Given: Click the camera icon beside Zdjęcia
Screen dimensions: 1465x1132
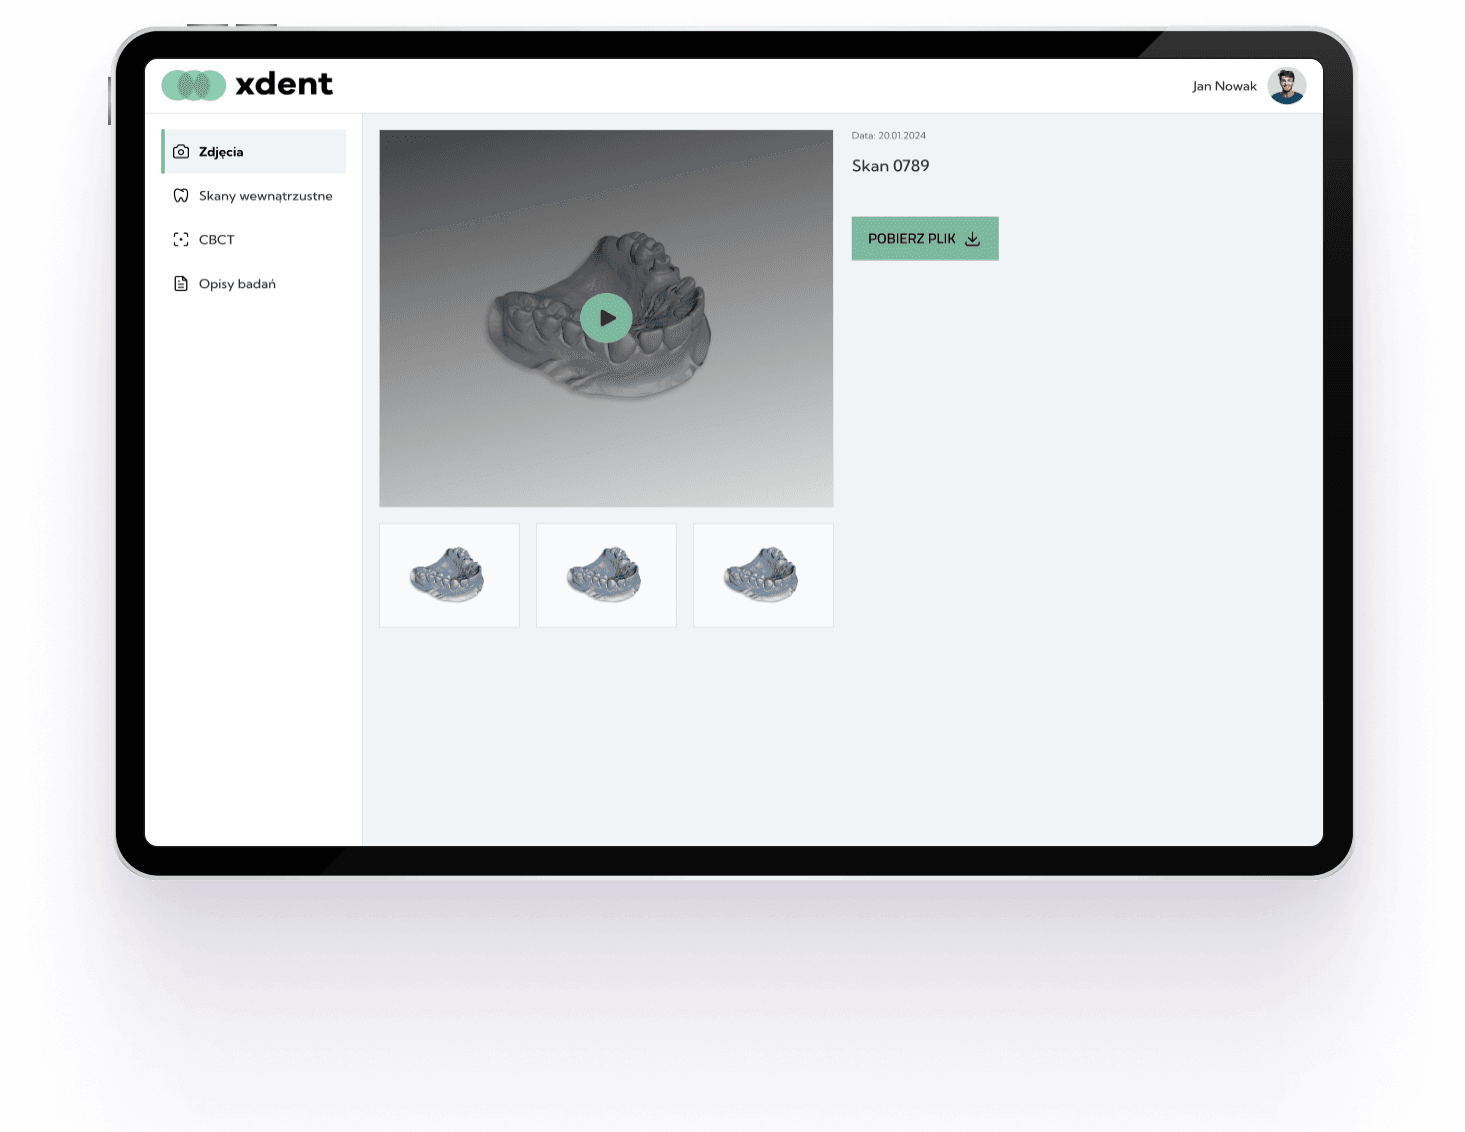Looking at the screenshot, I should (x=181, y=152).
